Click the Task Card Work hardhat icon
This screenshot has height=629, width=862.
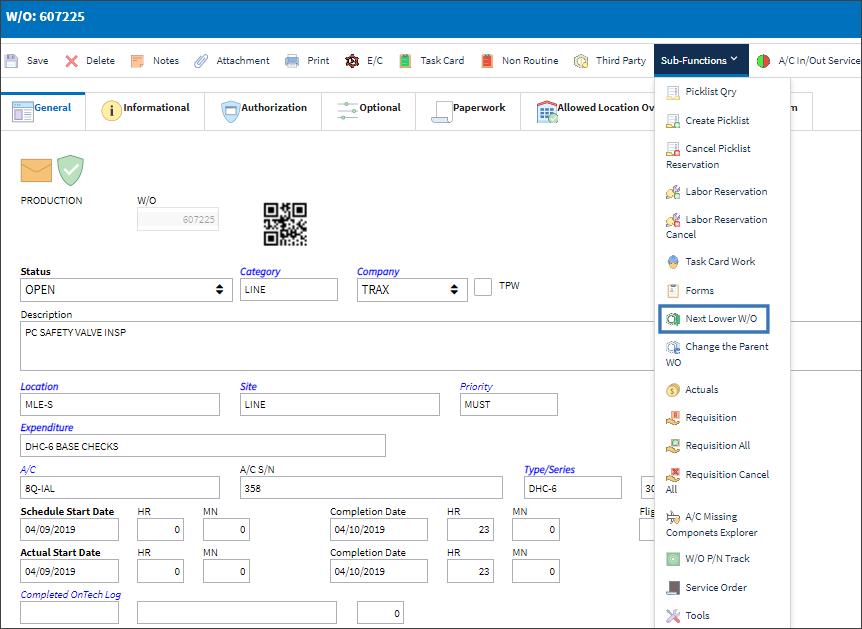[x=673, y=262]
